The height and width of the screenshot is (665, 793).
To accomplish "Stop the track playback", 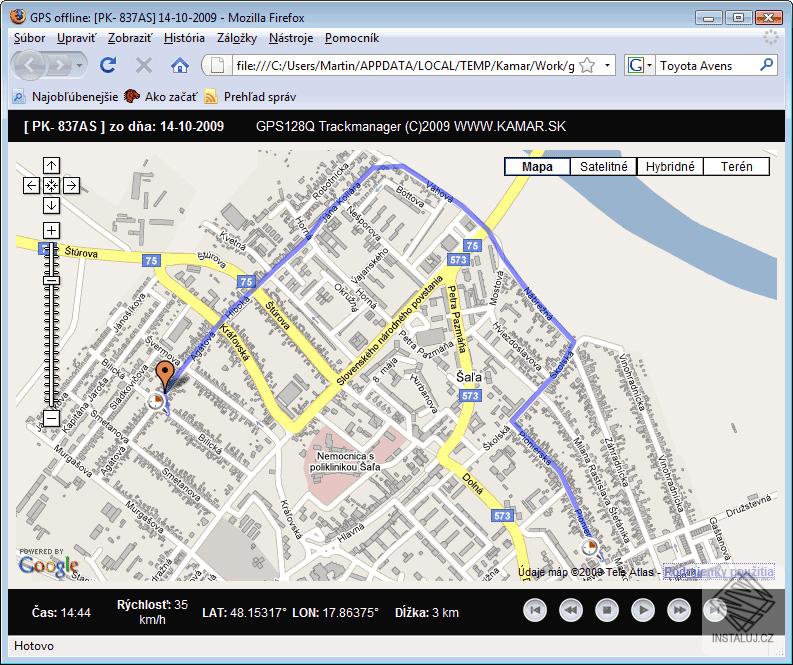I will (x=607, y=610).
